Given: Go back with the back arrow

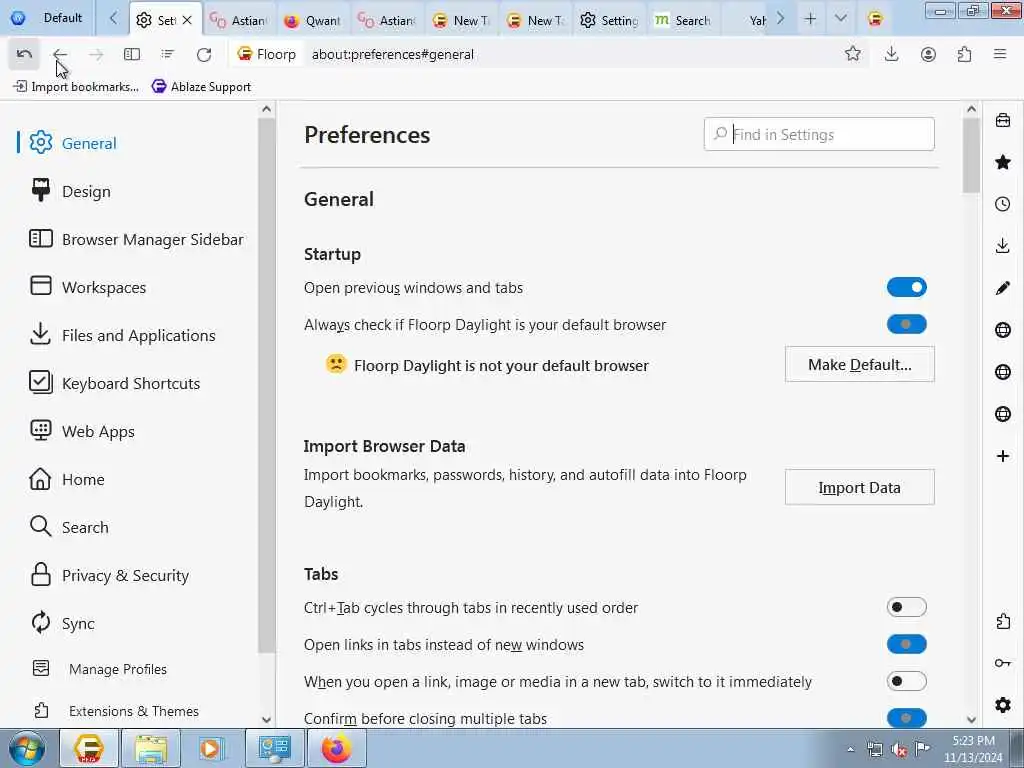Looking at the screenshot, I should (x=59, y=54).
